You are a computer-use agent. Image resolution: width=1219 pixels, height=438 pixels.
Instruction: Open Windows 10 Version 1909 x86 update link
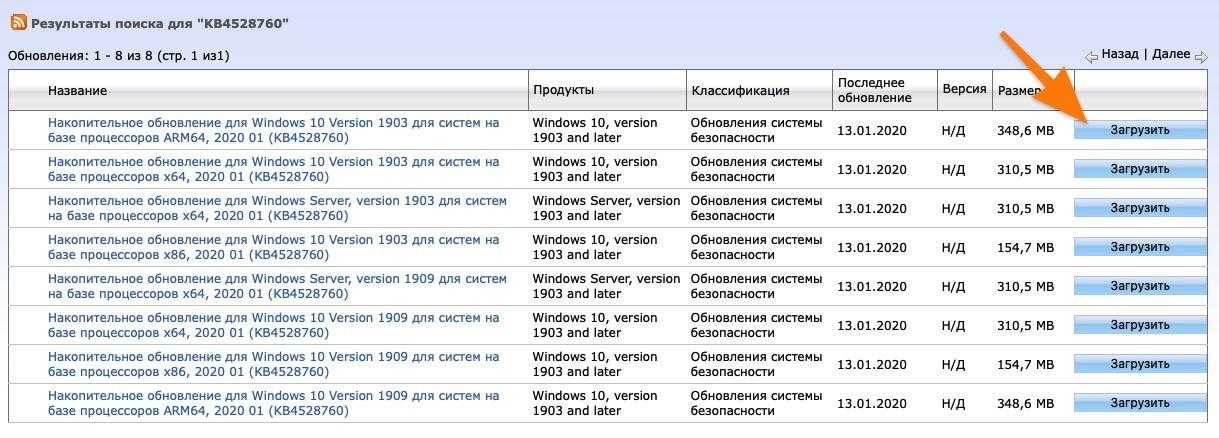pyautogui.click(x=273, y=364)
